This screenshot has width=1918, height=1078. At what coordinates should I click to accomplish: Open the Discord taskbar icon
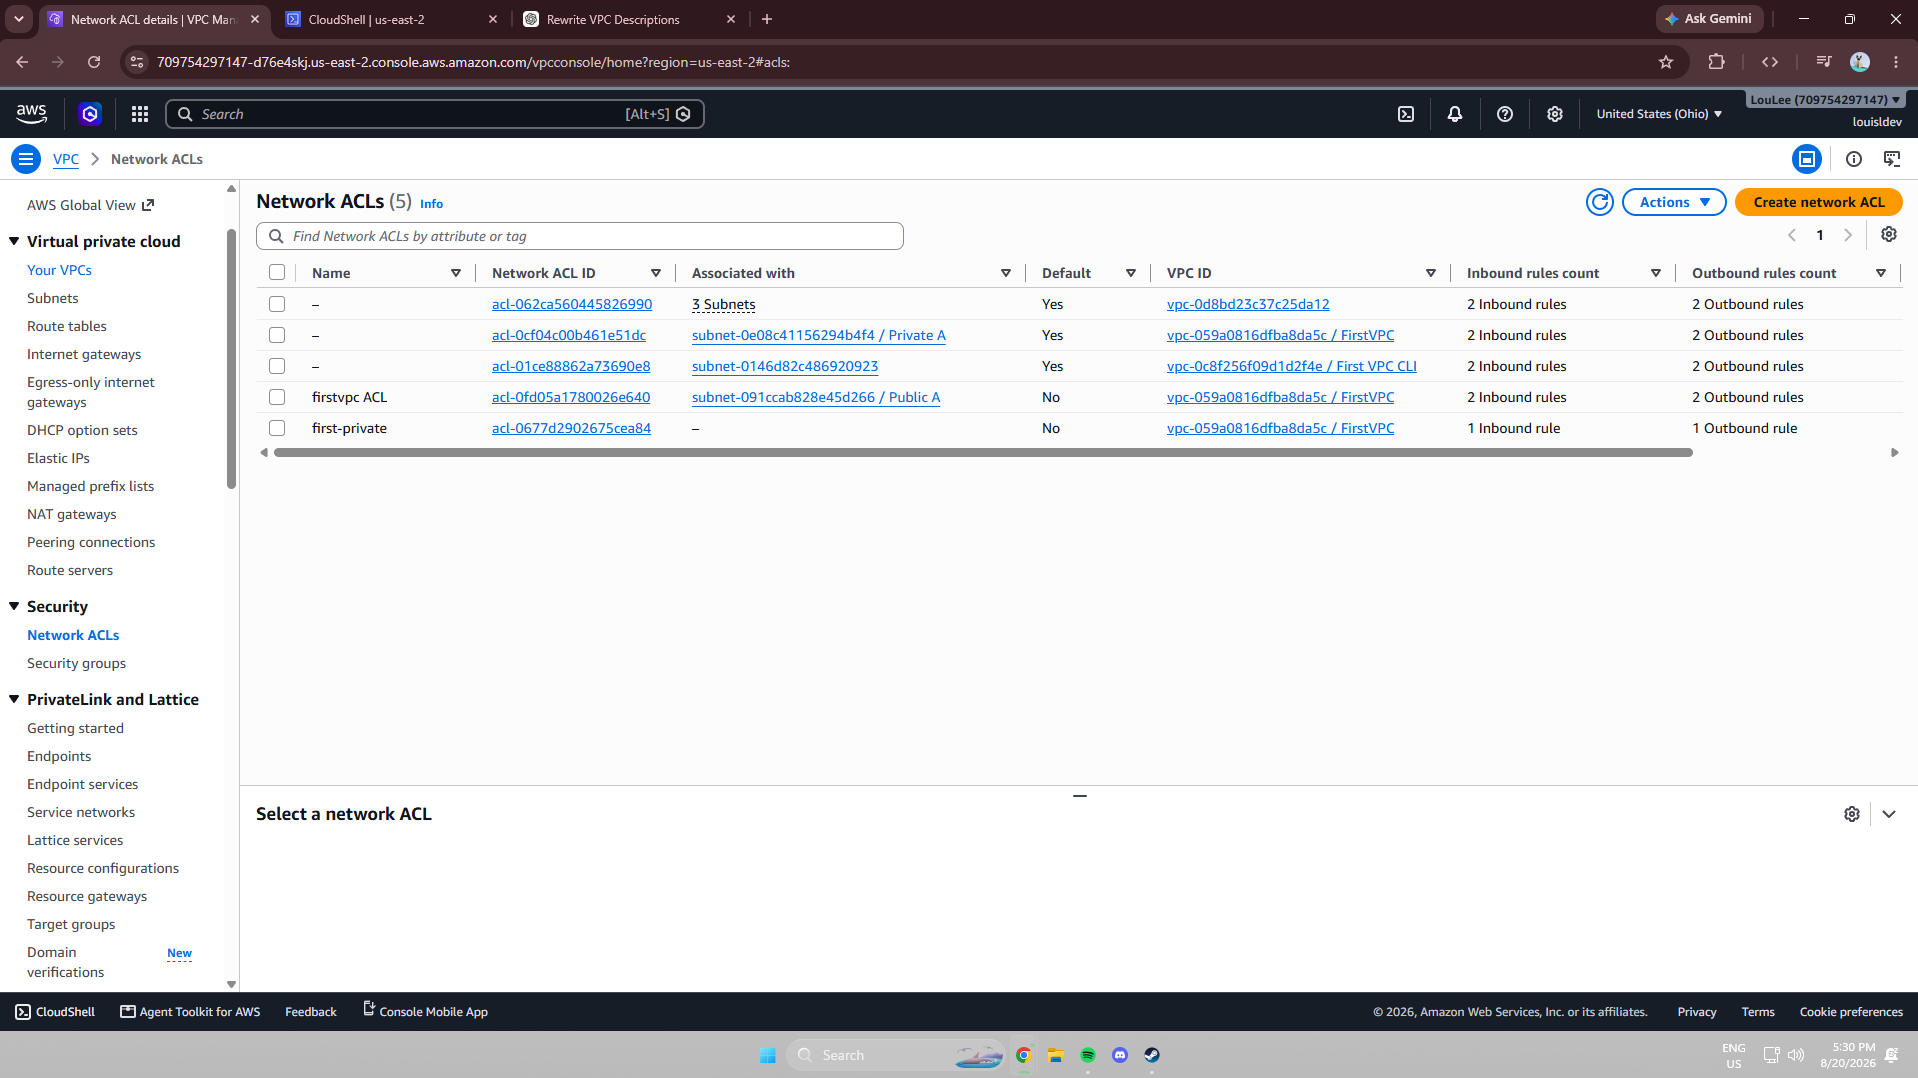pos(1120,1055)
